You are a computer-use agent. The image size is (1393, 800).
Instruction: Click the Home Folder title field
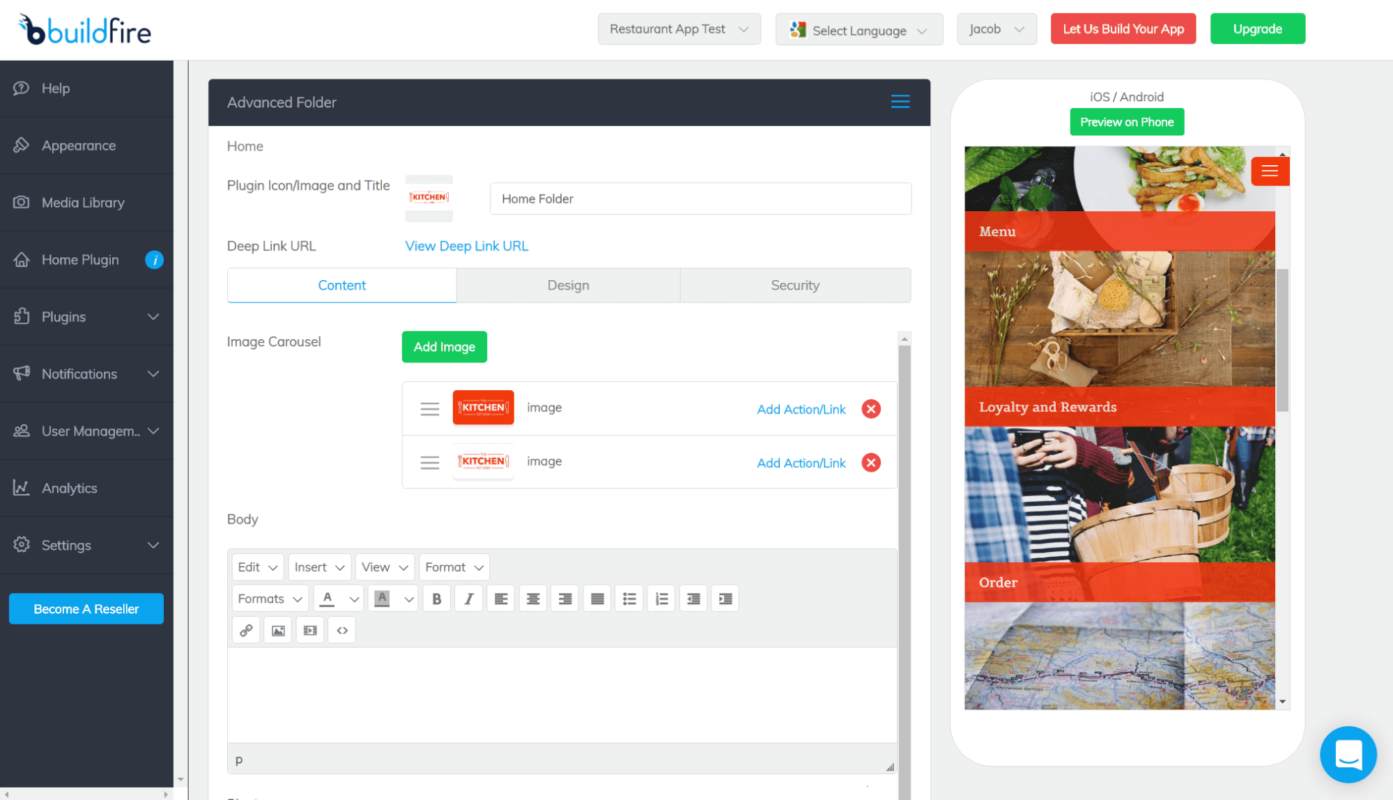pyautogui.click(x=701, y=198)
